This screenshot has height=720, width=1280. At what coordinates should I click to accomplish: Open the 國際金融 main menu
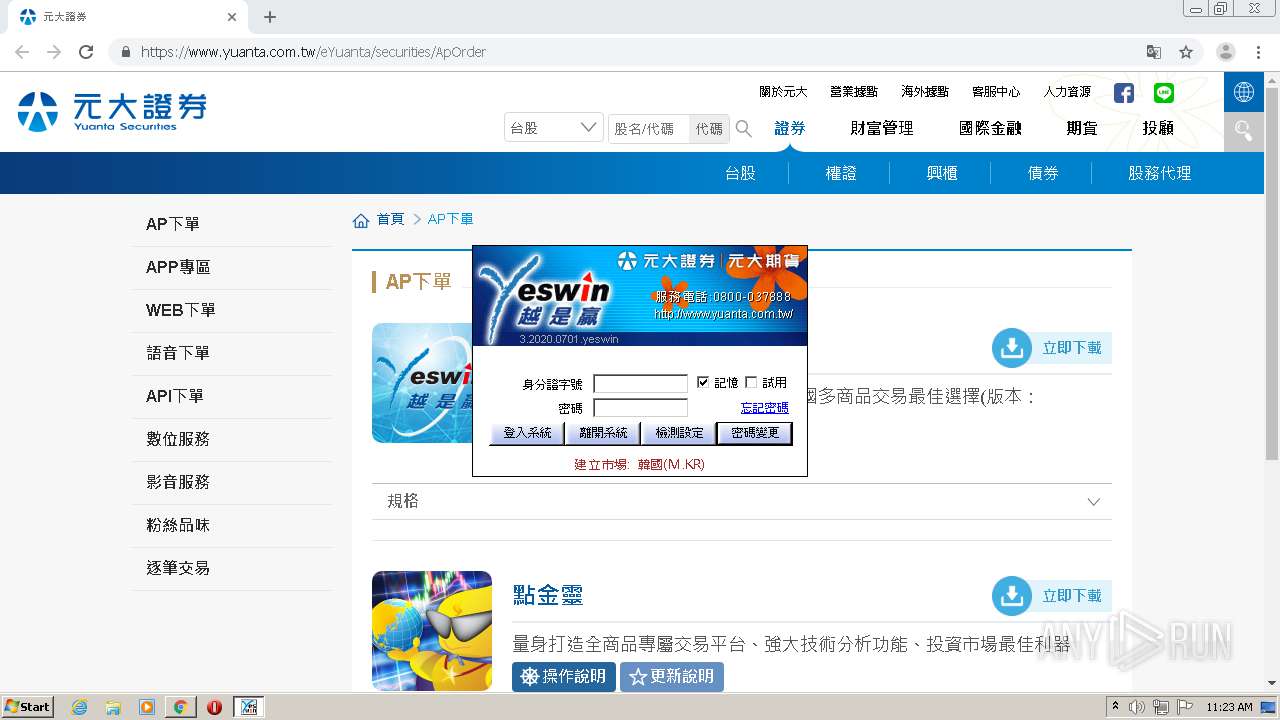click(x=990, y=128)
